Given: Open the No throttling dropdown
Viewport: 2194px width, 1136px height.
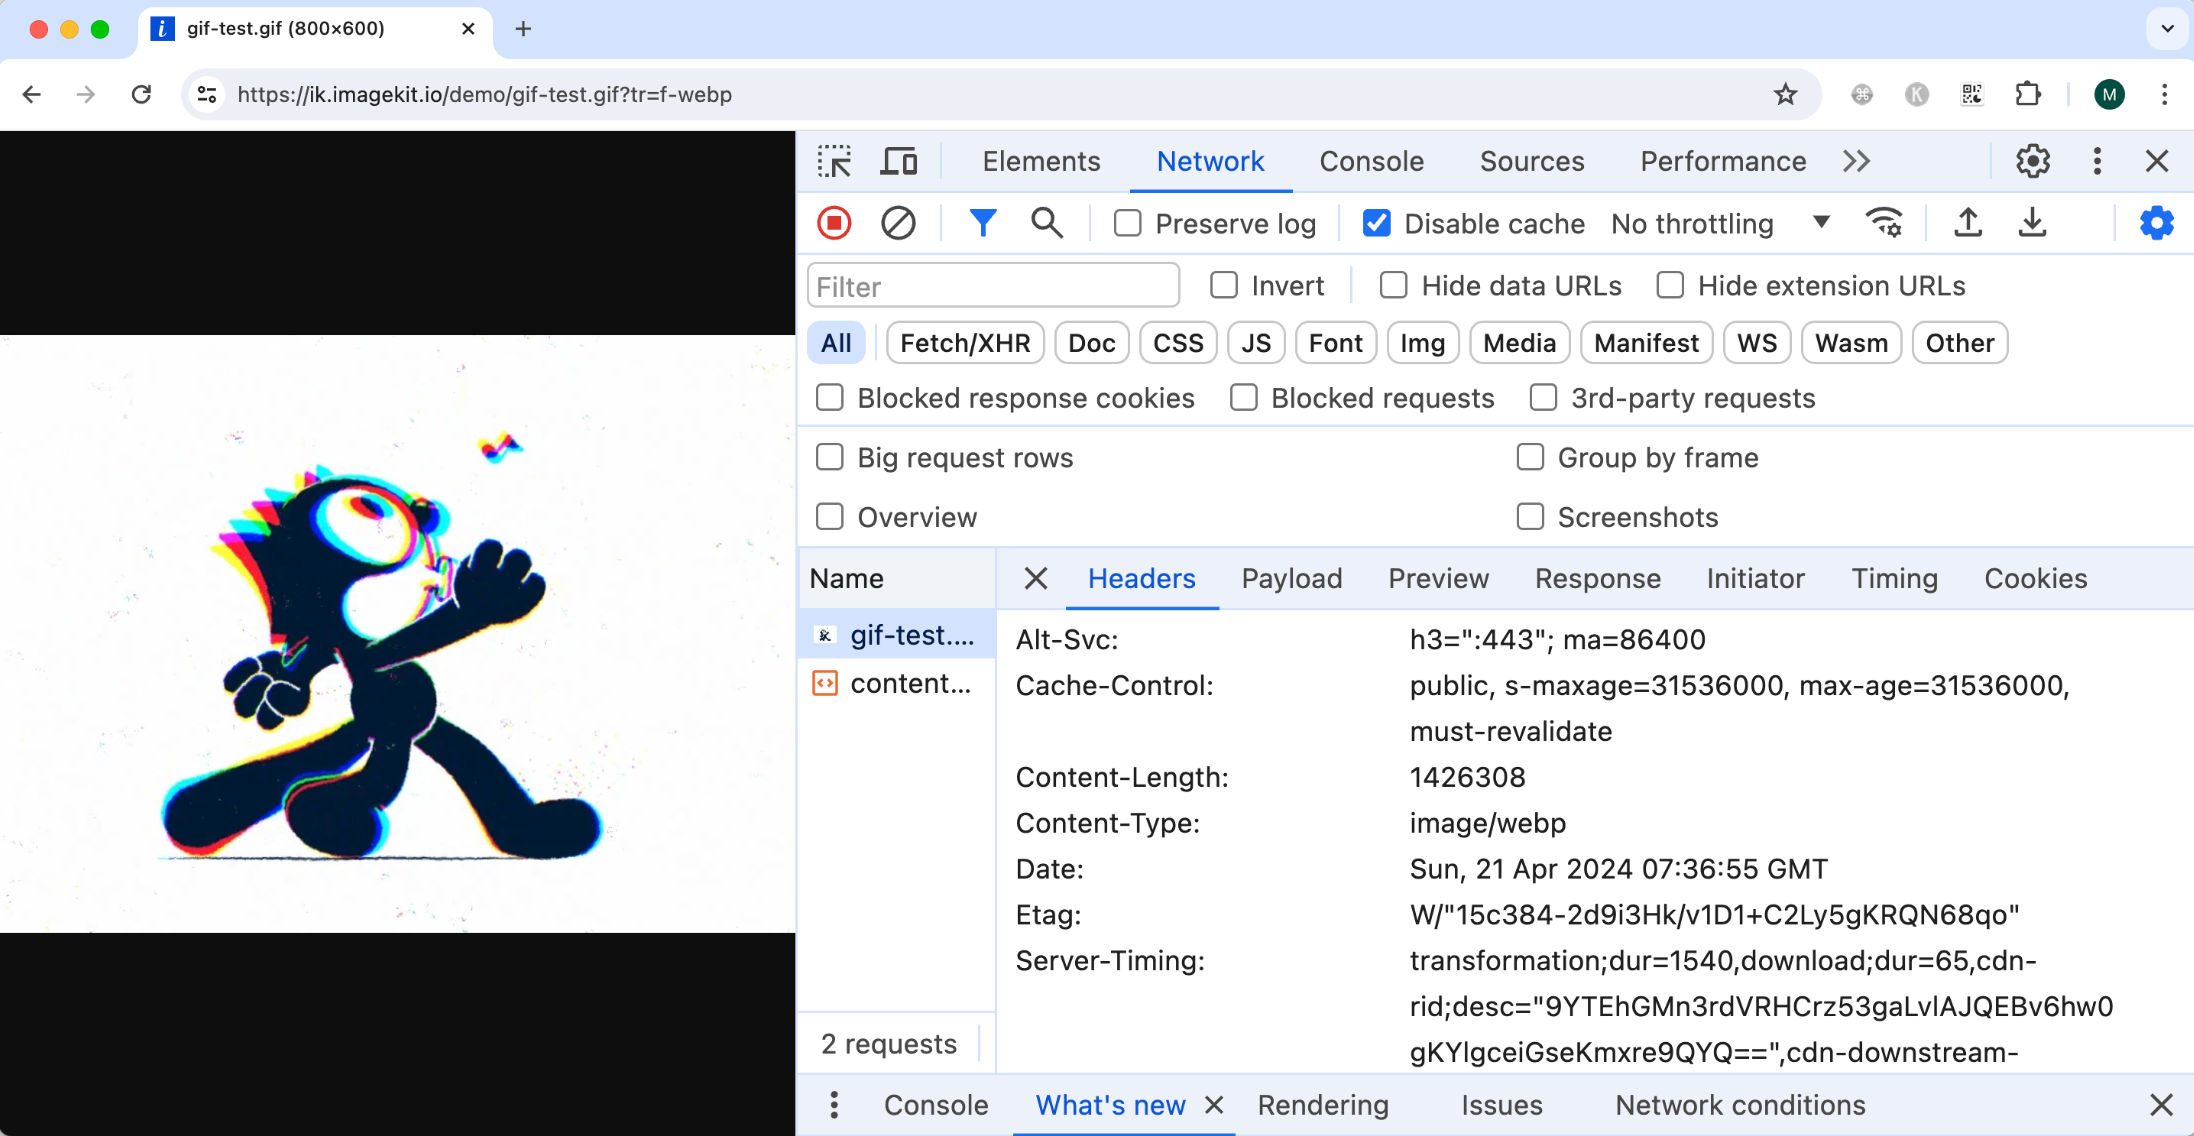Looking at the screenshot, I should [x=1720, y=223].
